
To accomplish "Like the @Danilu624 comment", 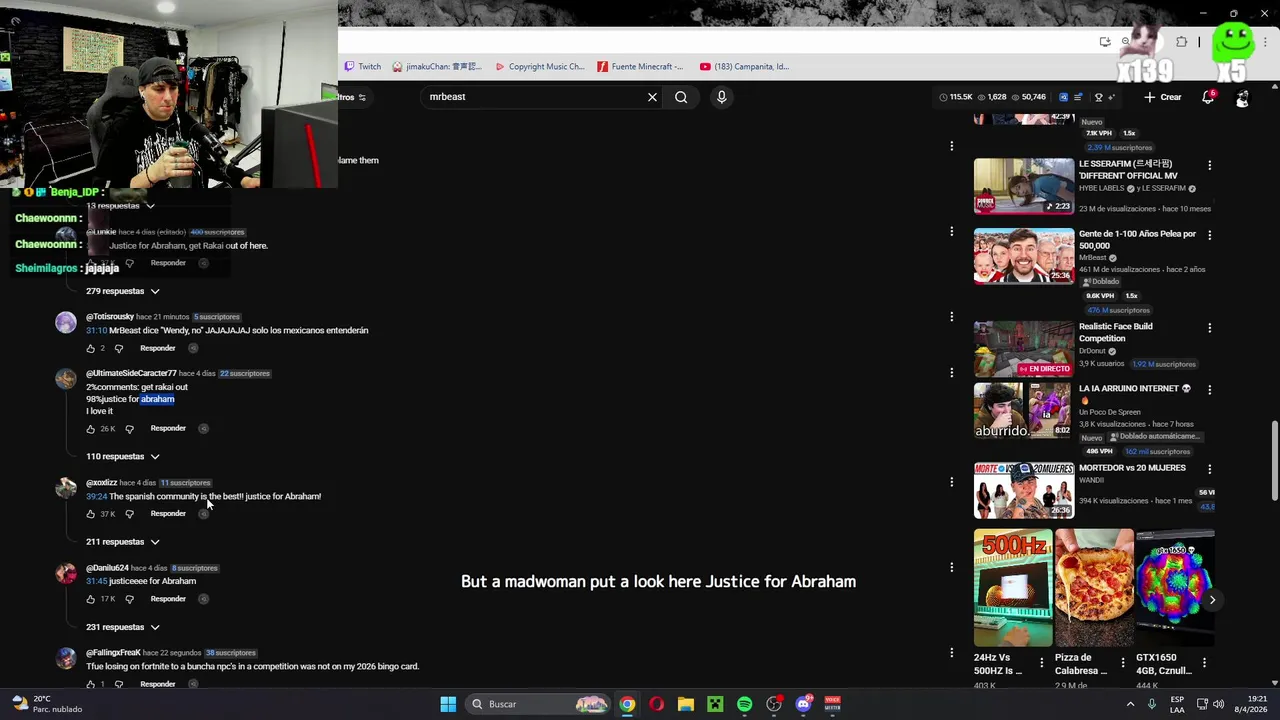I will (x=91, y=599).
